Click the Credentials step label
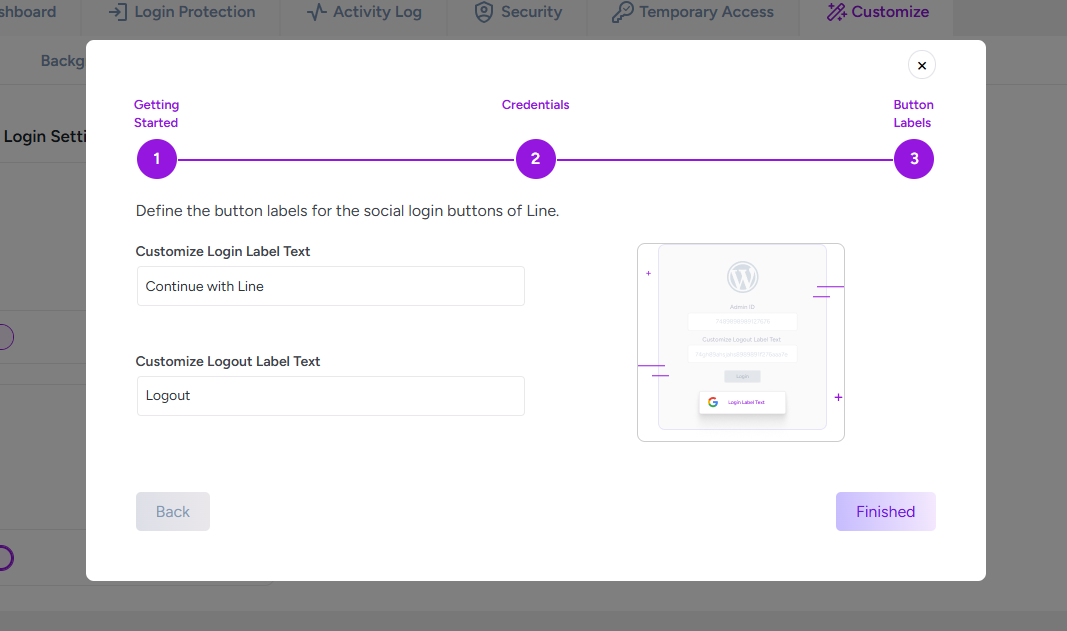This screenshot has height=631, width=1067. tap(535, 105)
